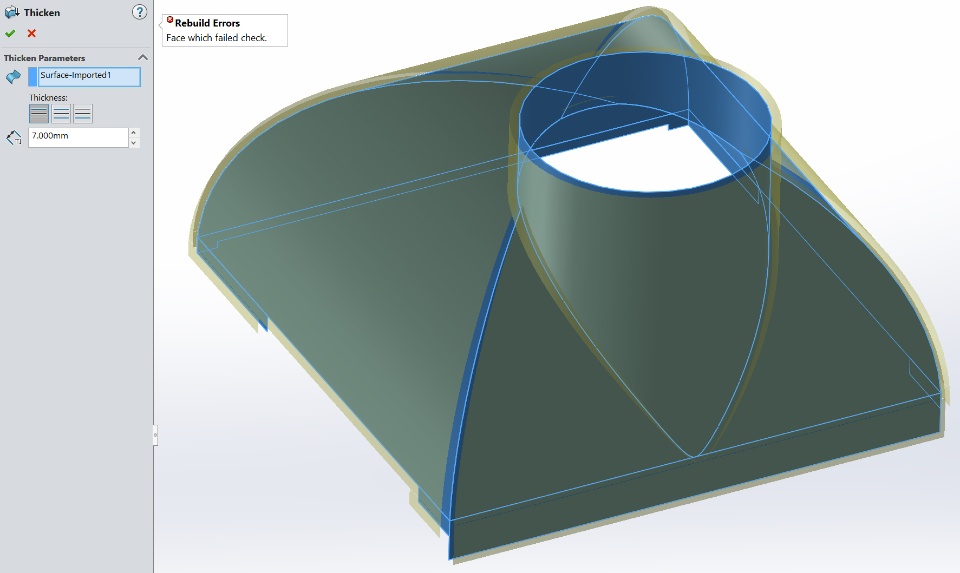Screen dimensions: 960x573
Task: Choose Thicken Side 1 option
Action: click(x=39, y=114)
